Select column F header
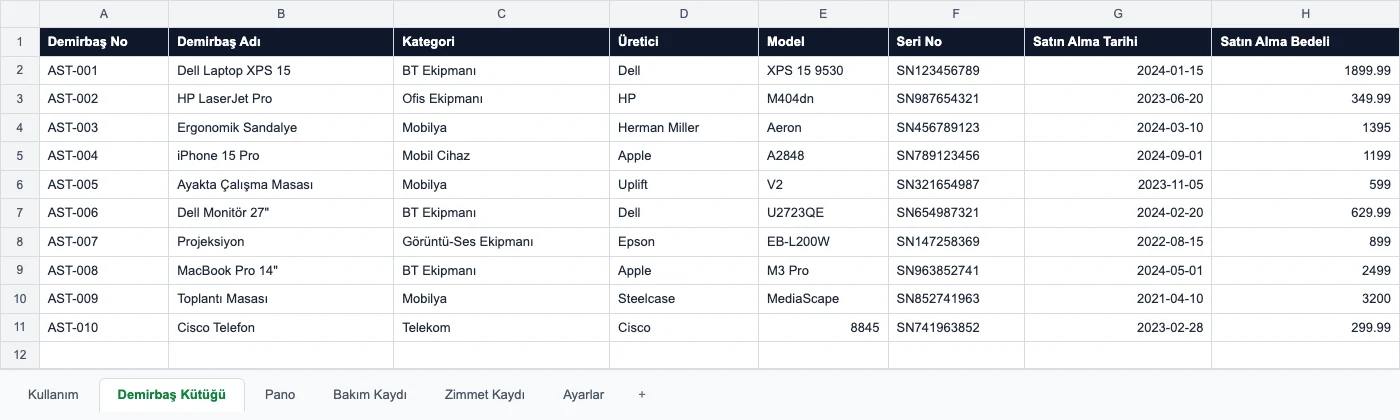The image size is (1400, 420). [x=956, y=14]
